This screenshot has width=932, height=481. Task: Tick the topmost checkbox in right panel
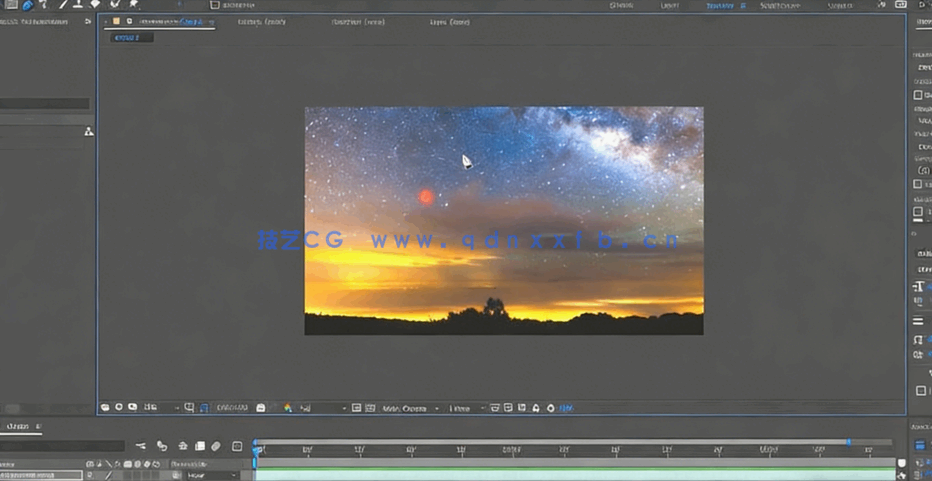point(918,95)
